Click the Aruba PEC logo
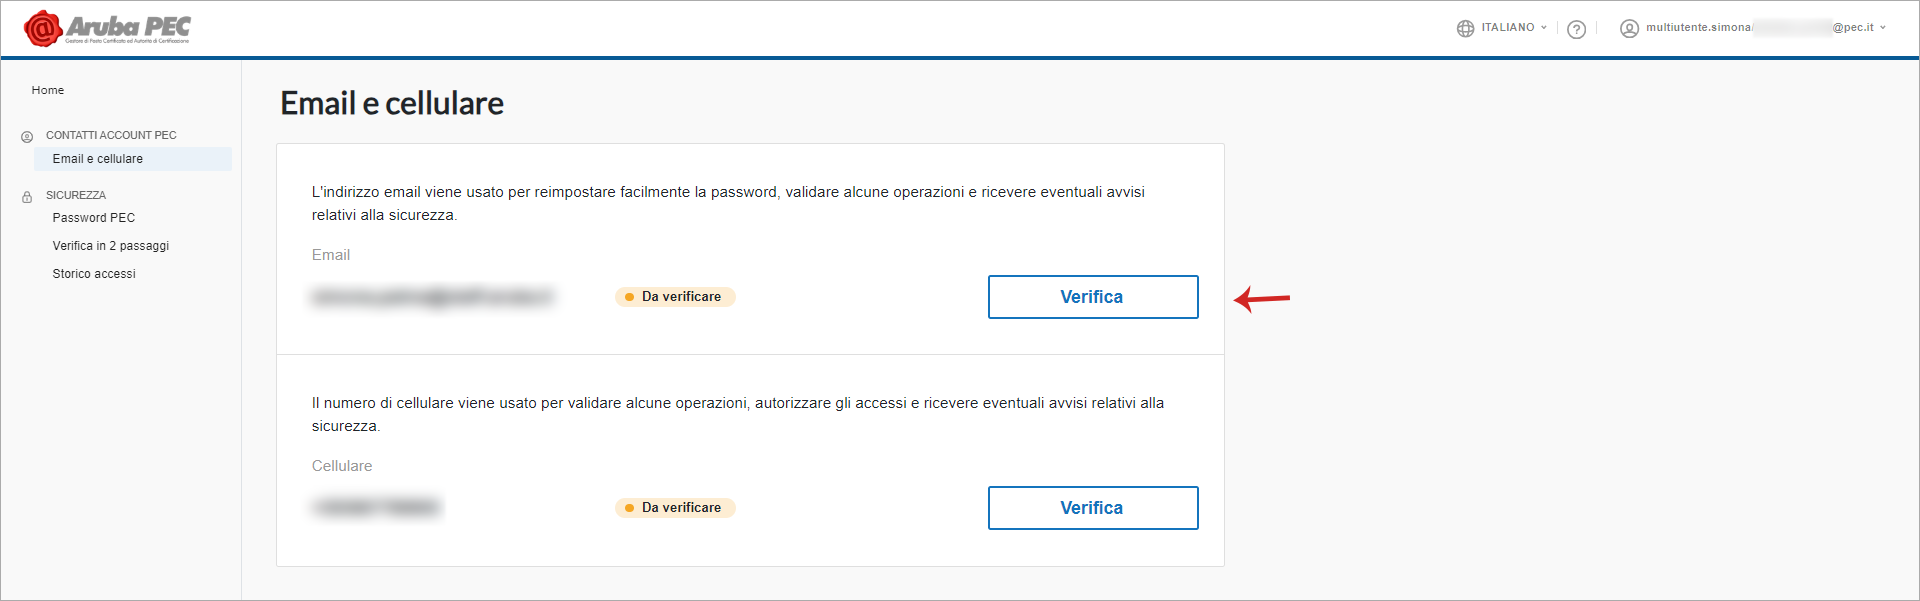 107,28
